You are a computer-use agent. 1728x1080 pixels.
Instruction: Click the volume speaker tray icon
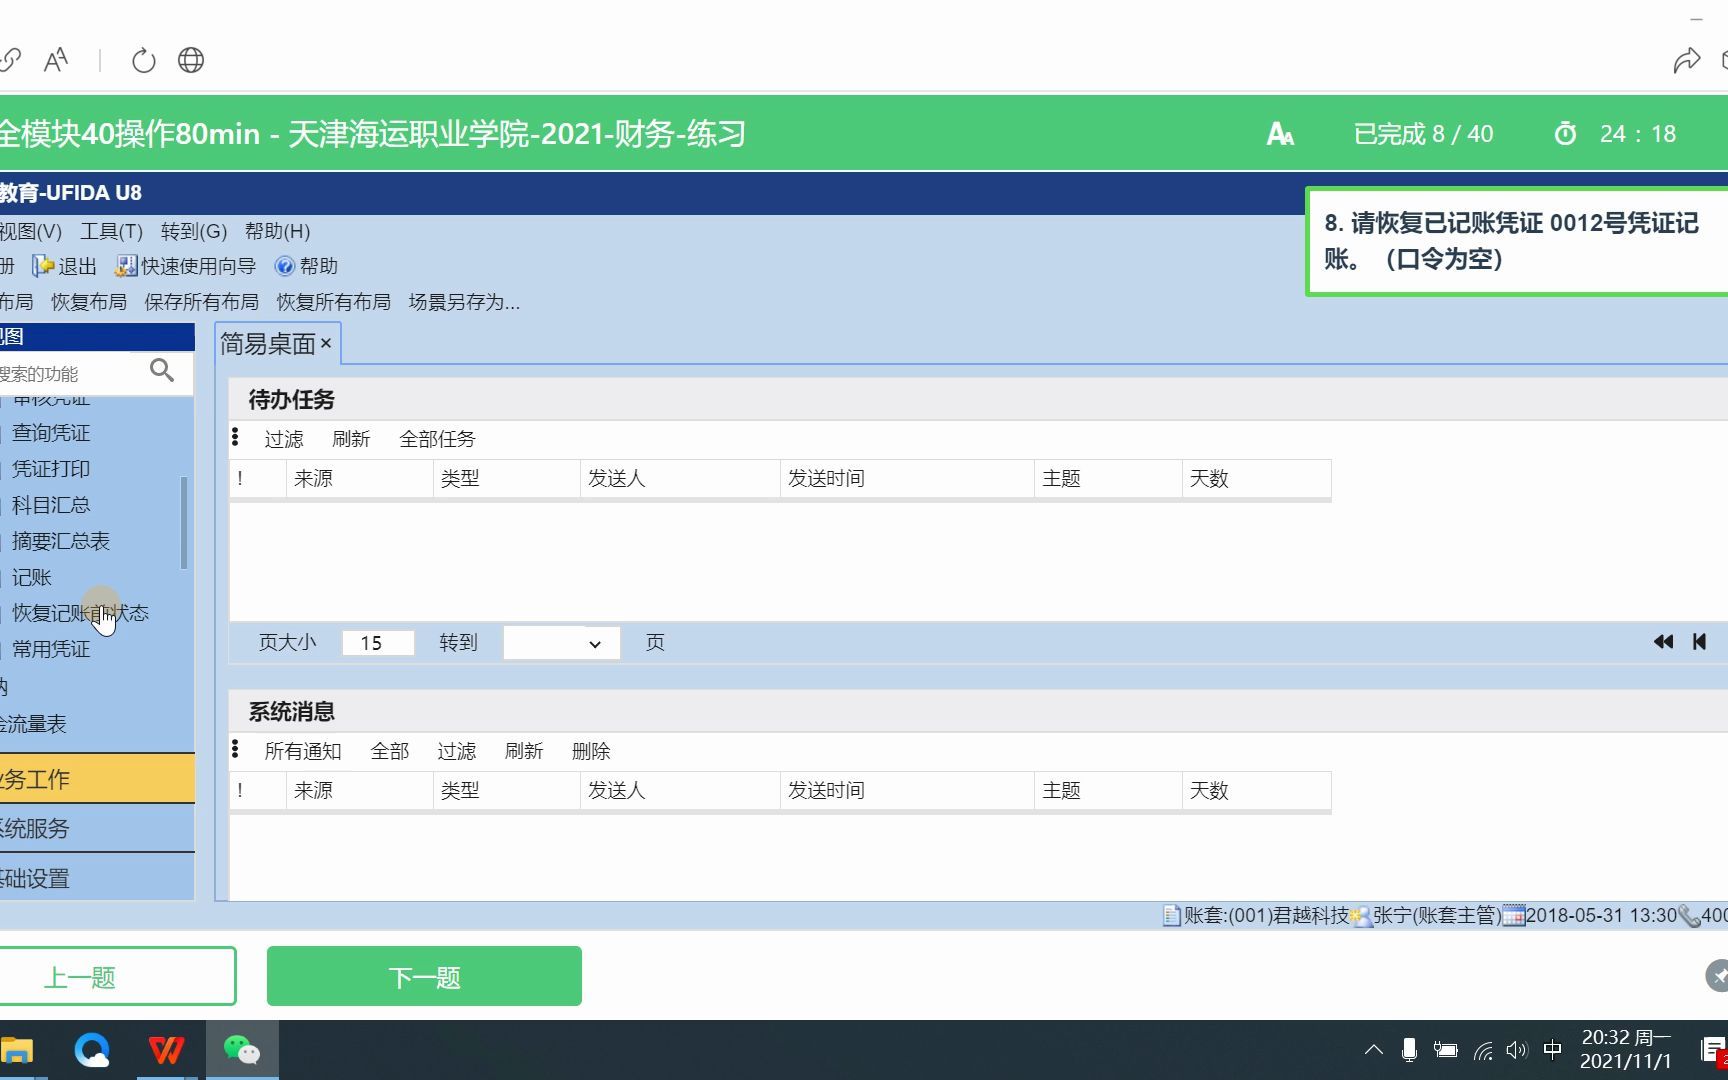(x=1517, y=1050)
